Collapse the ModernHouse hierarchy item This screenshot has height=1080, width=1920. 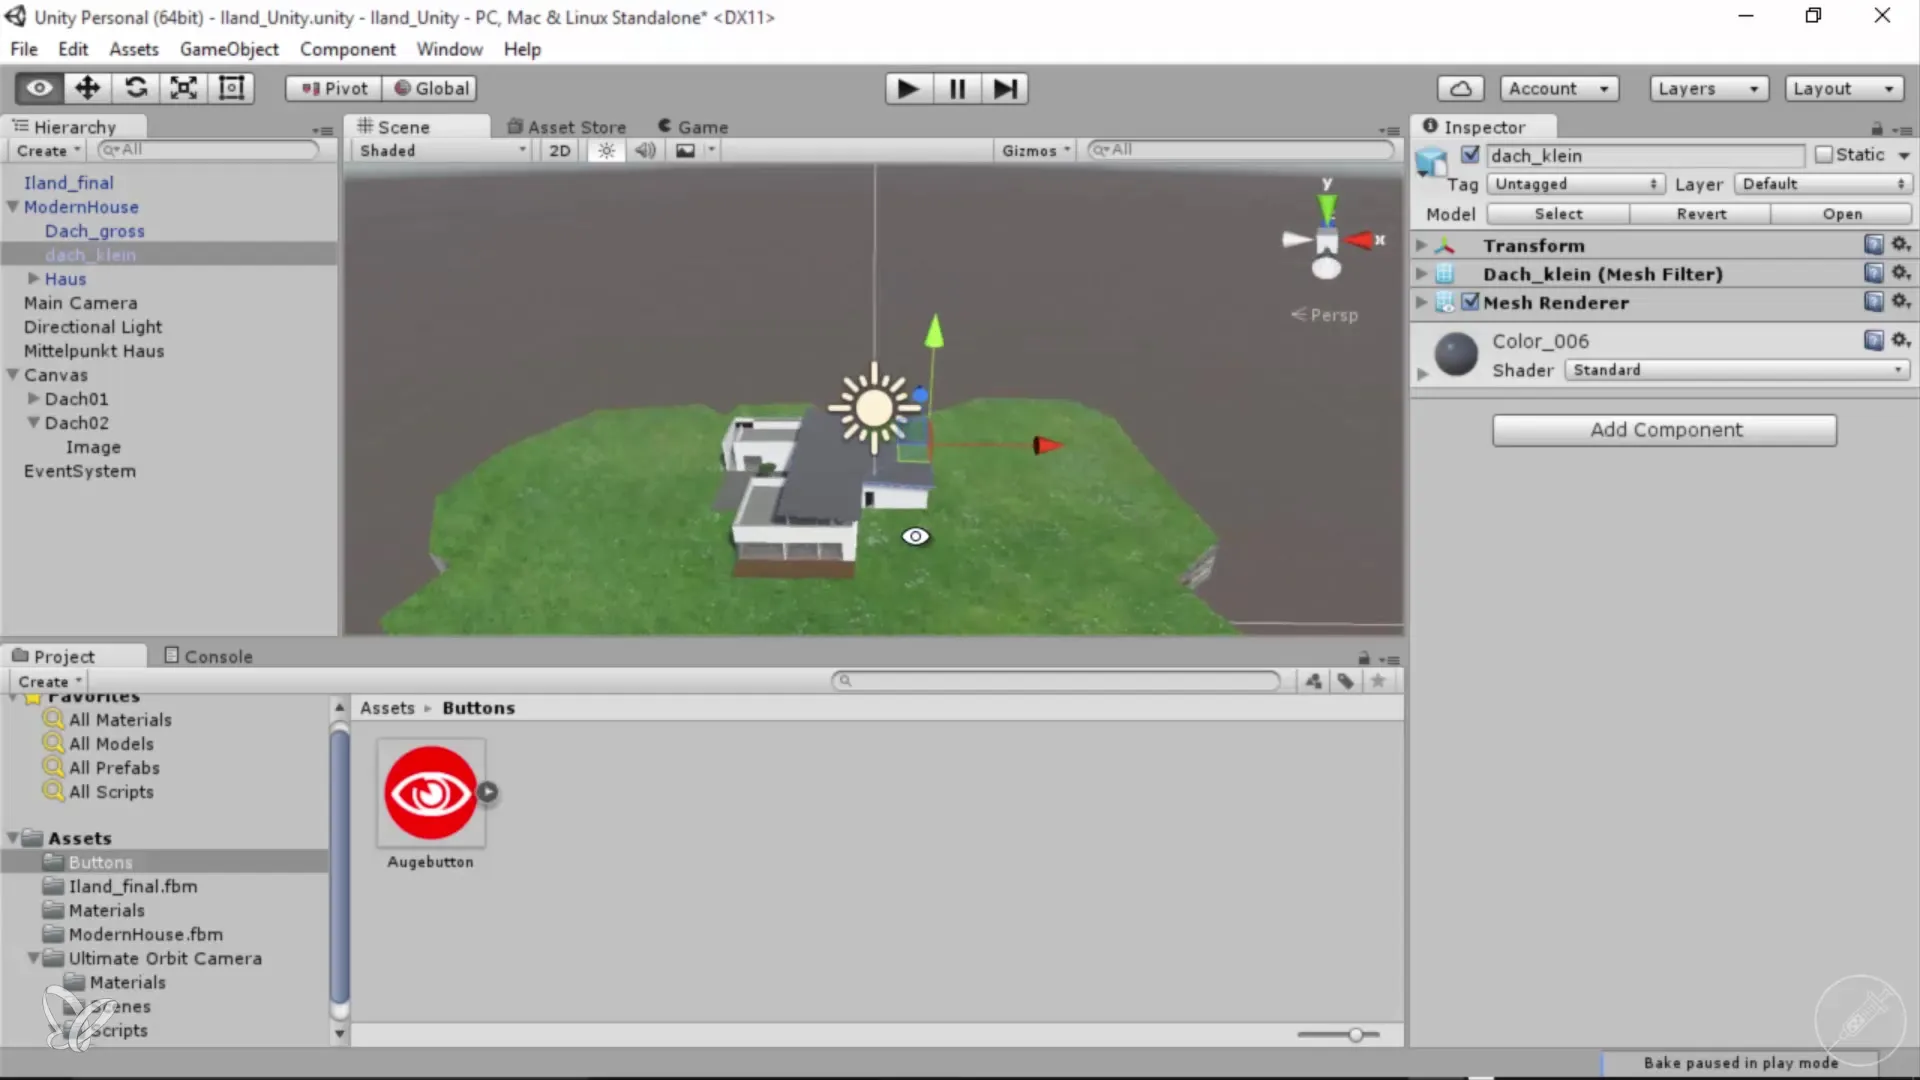[13, 207]
